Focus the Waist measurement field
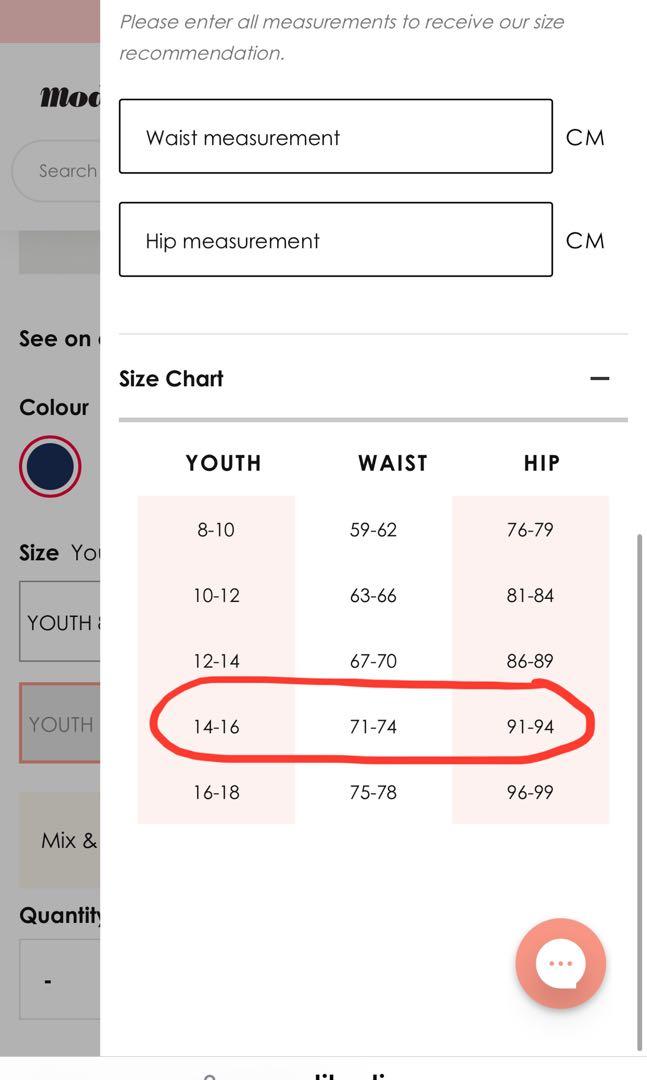 pyautogui.click(x=335, y=137)
